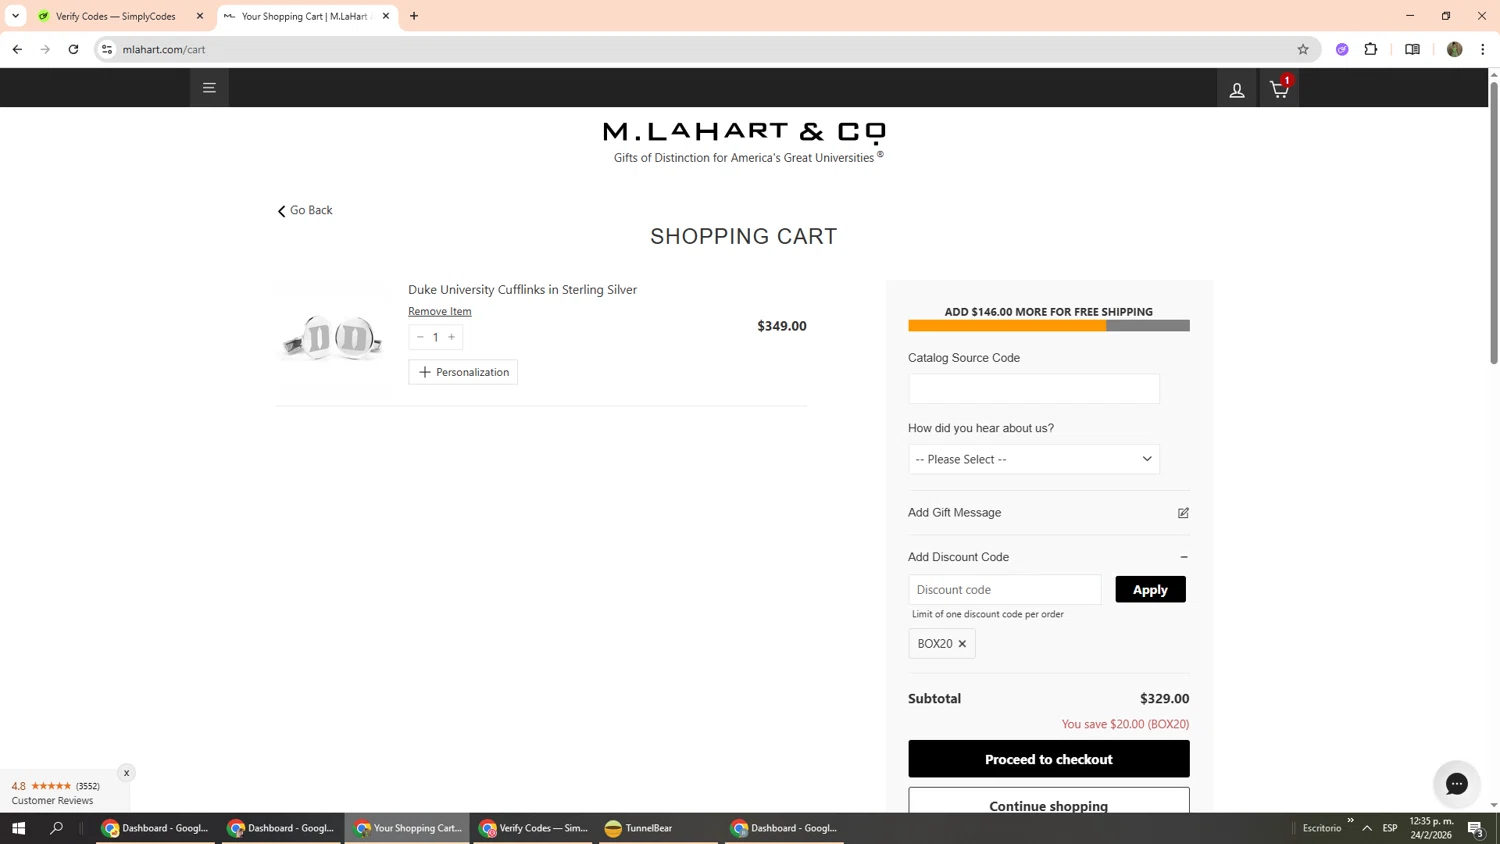Open a new browser tab
This screenshot has height=844, width=1500.
point(414,16)
